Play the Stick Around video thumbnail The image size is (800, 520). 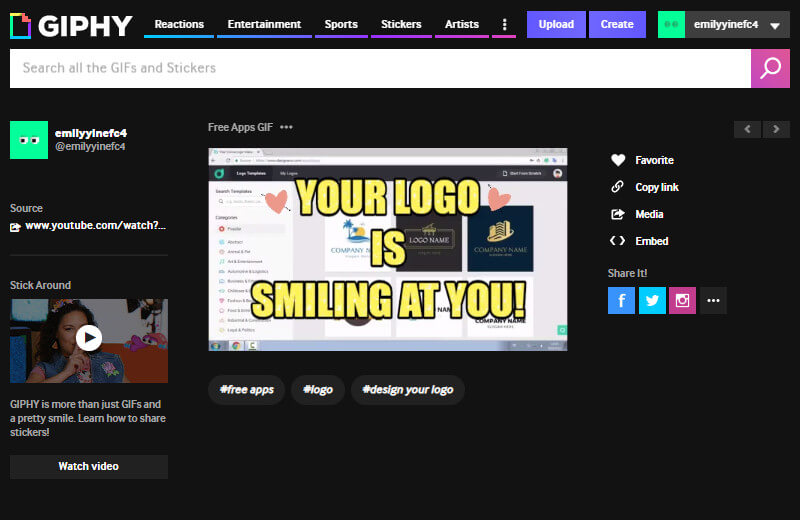click(89, 338)
